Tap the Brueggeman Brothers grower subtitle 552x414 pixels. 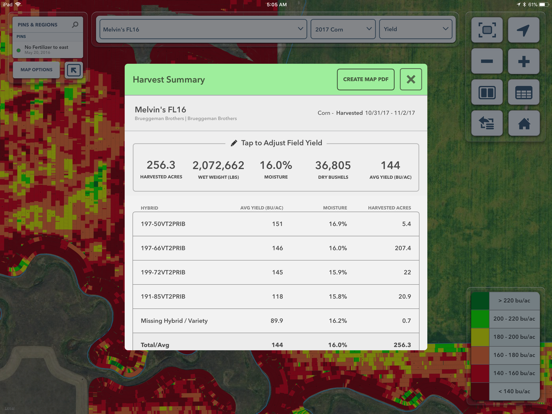(x=186, y=119)
